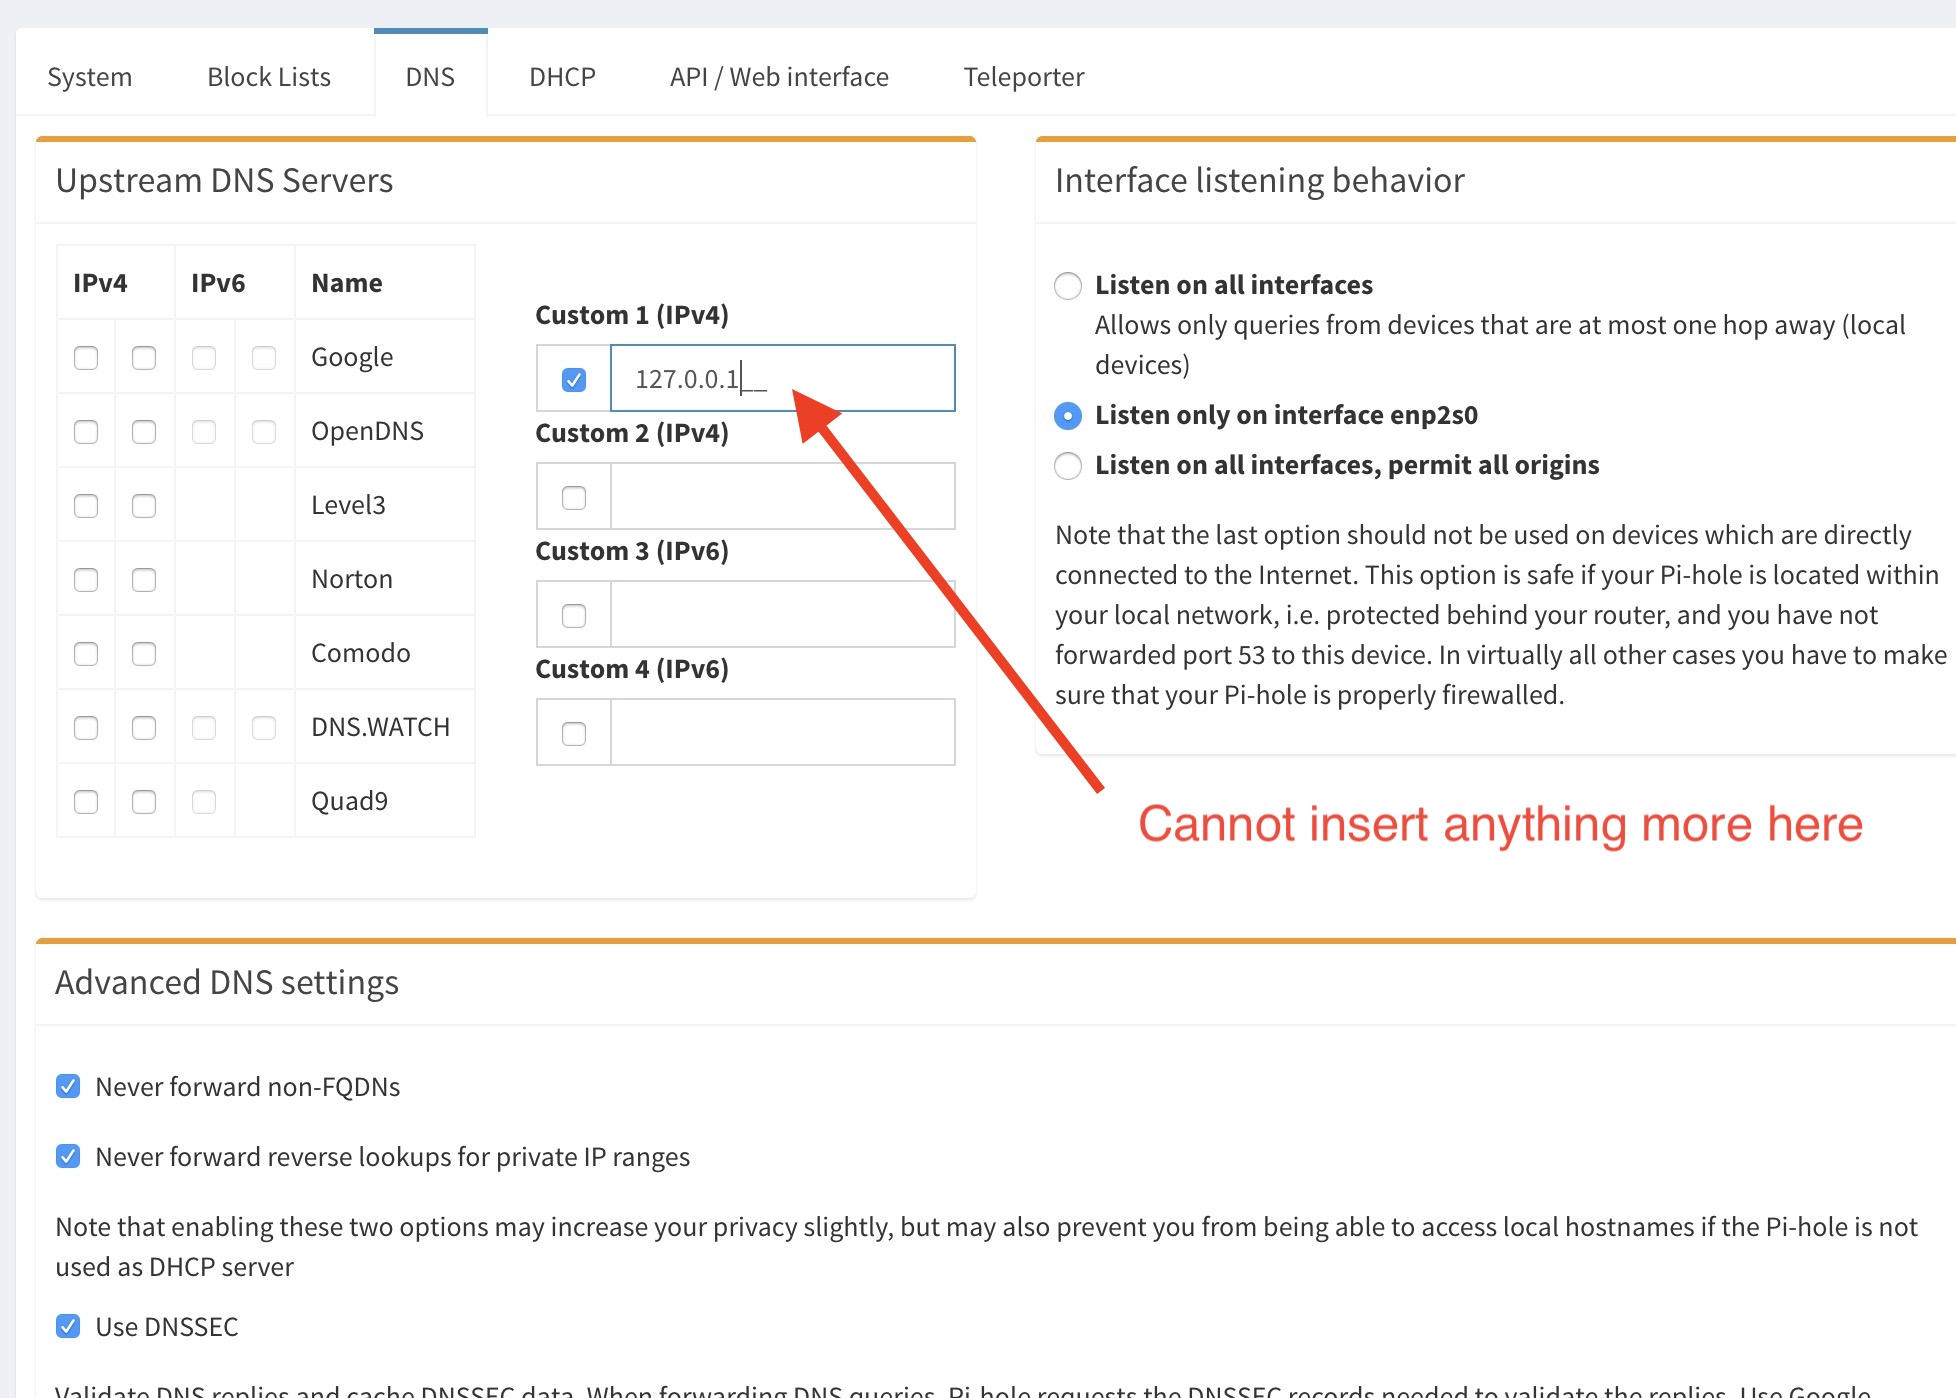
Task: Enable the Custom 2 (IPv4) checkbox
Action: point(574,497)
